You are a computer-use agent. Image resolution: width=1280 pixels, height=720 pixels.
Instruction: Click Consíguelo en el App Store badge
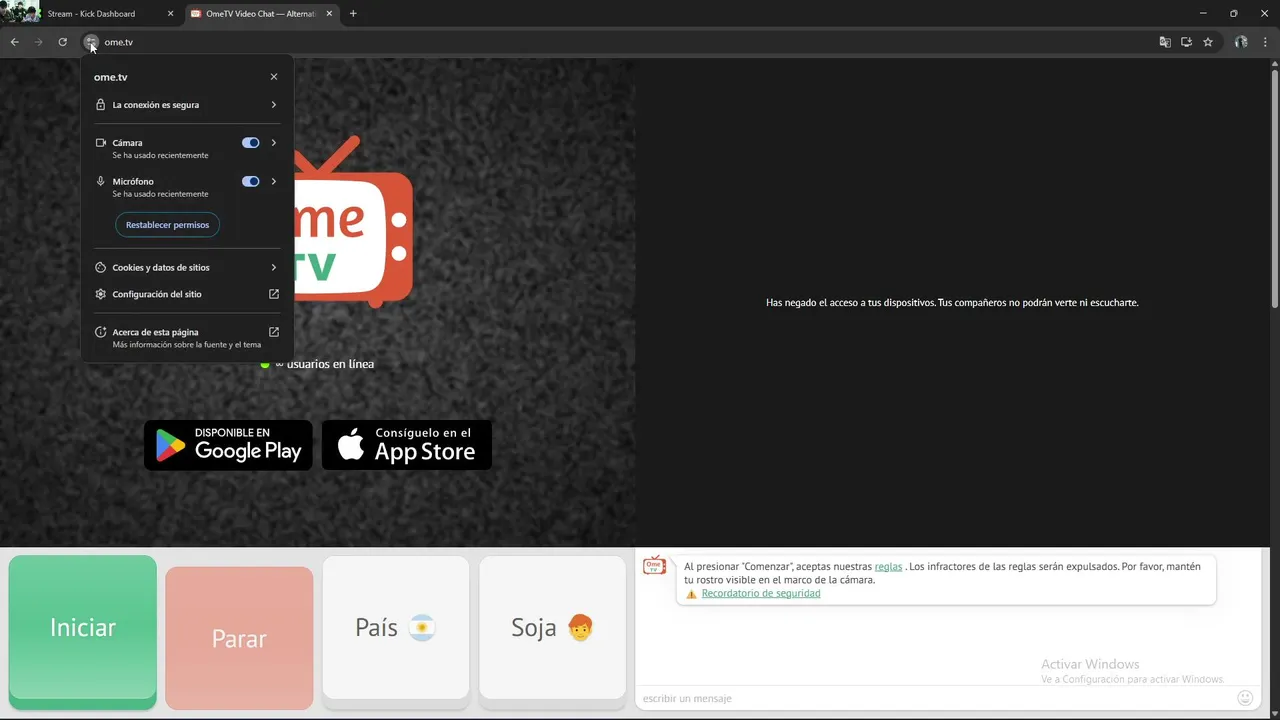tap(407, 445)
